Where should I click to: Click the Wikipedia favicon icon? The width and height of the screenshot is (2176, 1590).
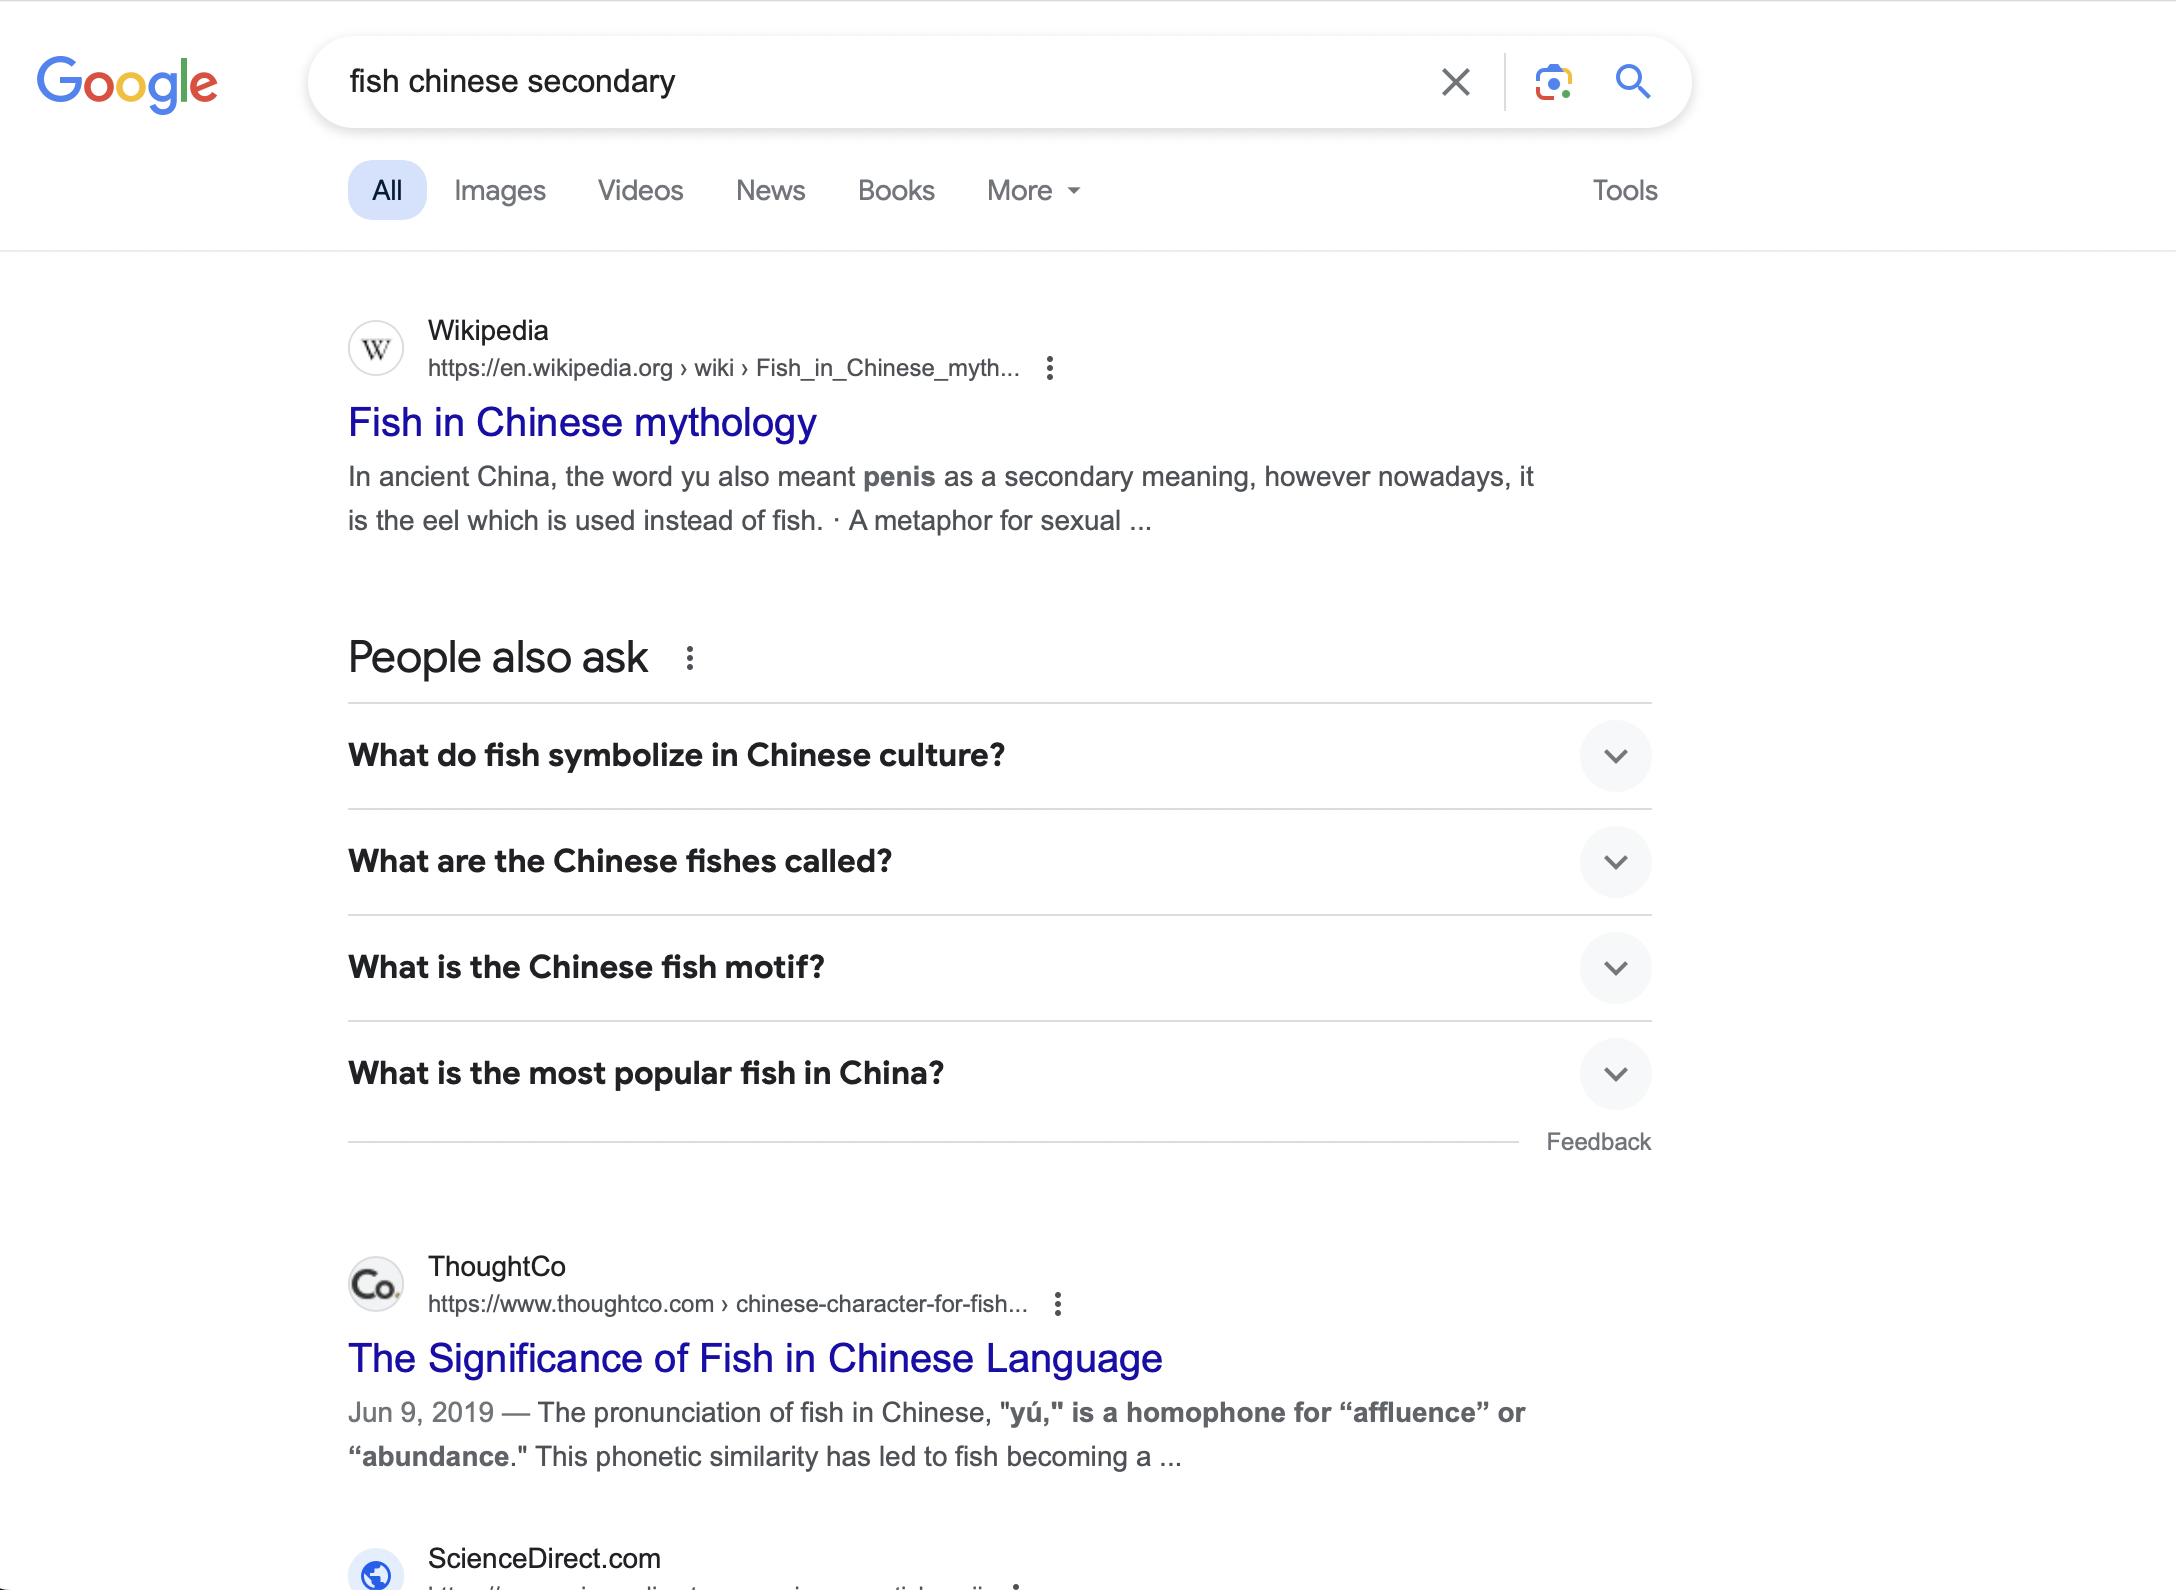point(376,349)
